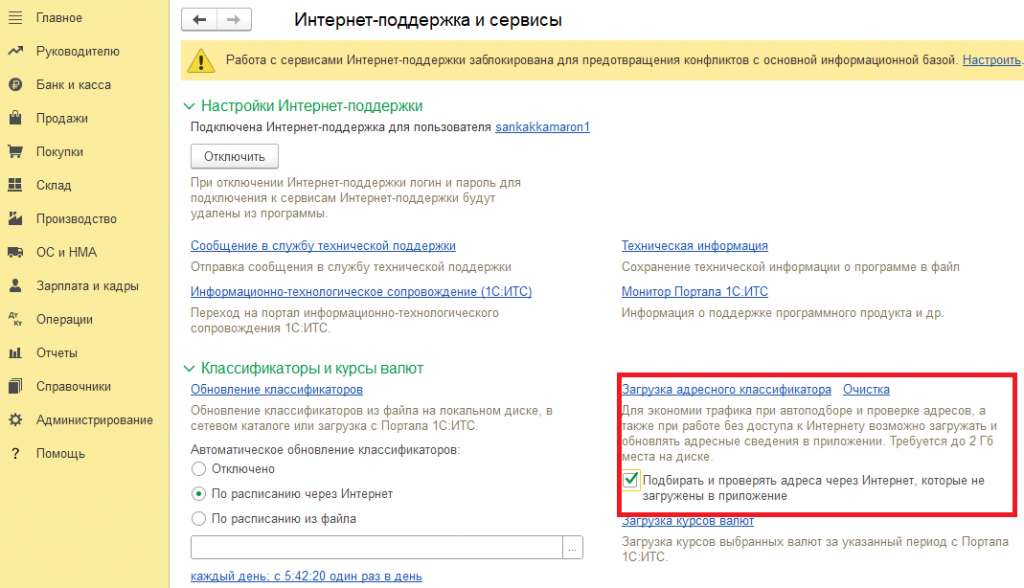Click the Продажи shopping bag icon
The image size is (1024, 588).
tap(15, 118)
